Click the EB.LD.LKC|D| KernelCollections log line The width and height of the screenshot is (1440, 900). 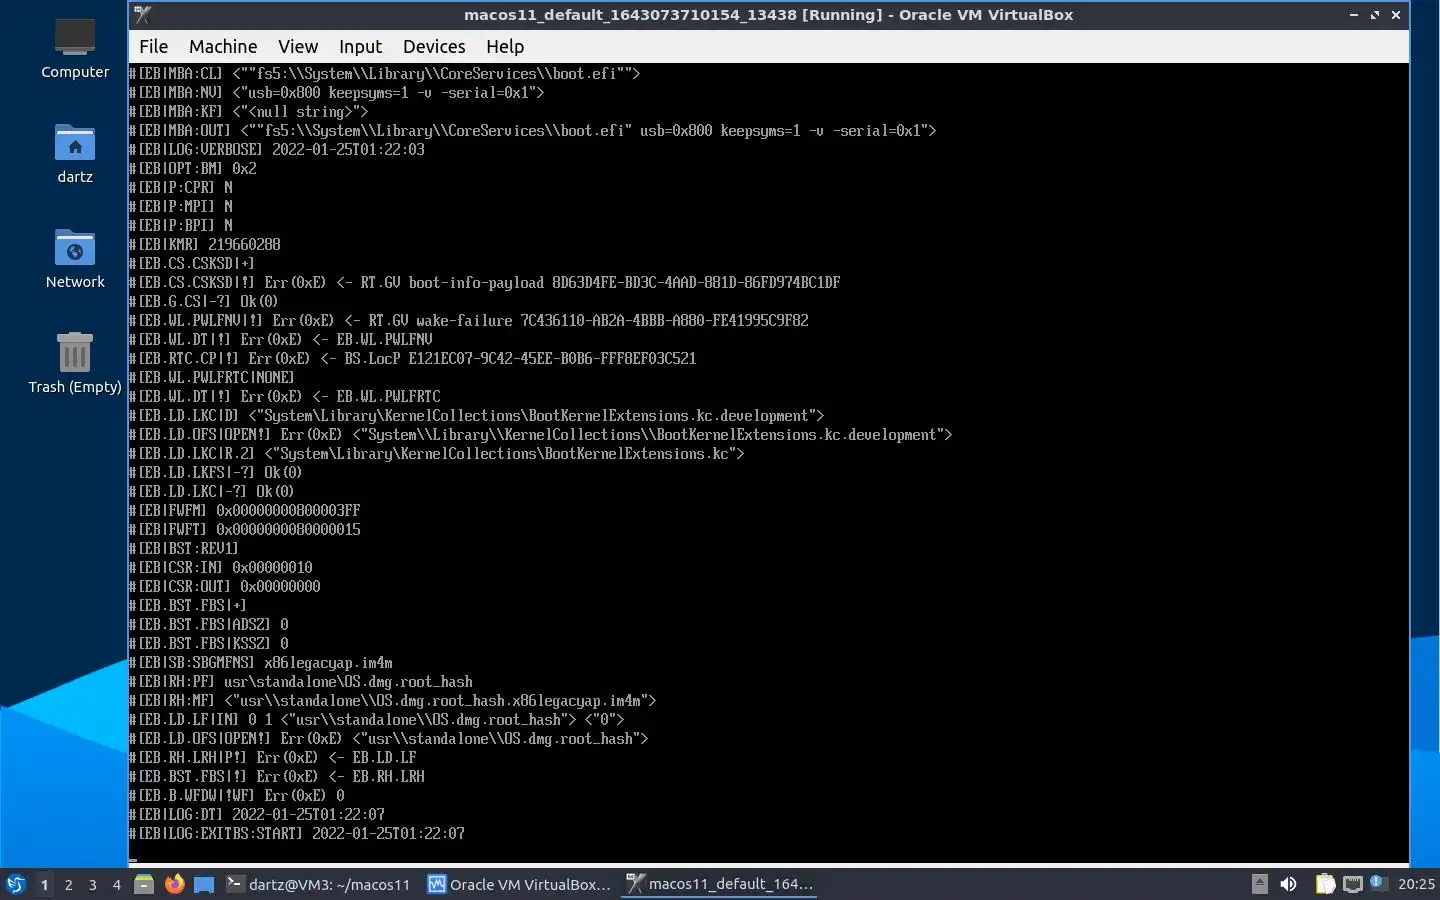(477, 415)
